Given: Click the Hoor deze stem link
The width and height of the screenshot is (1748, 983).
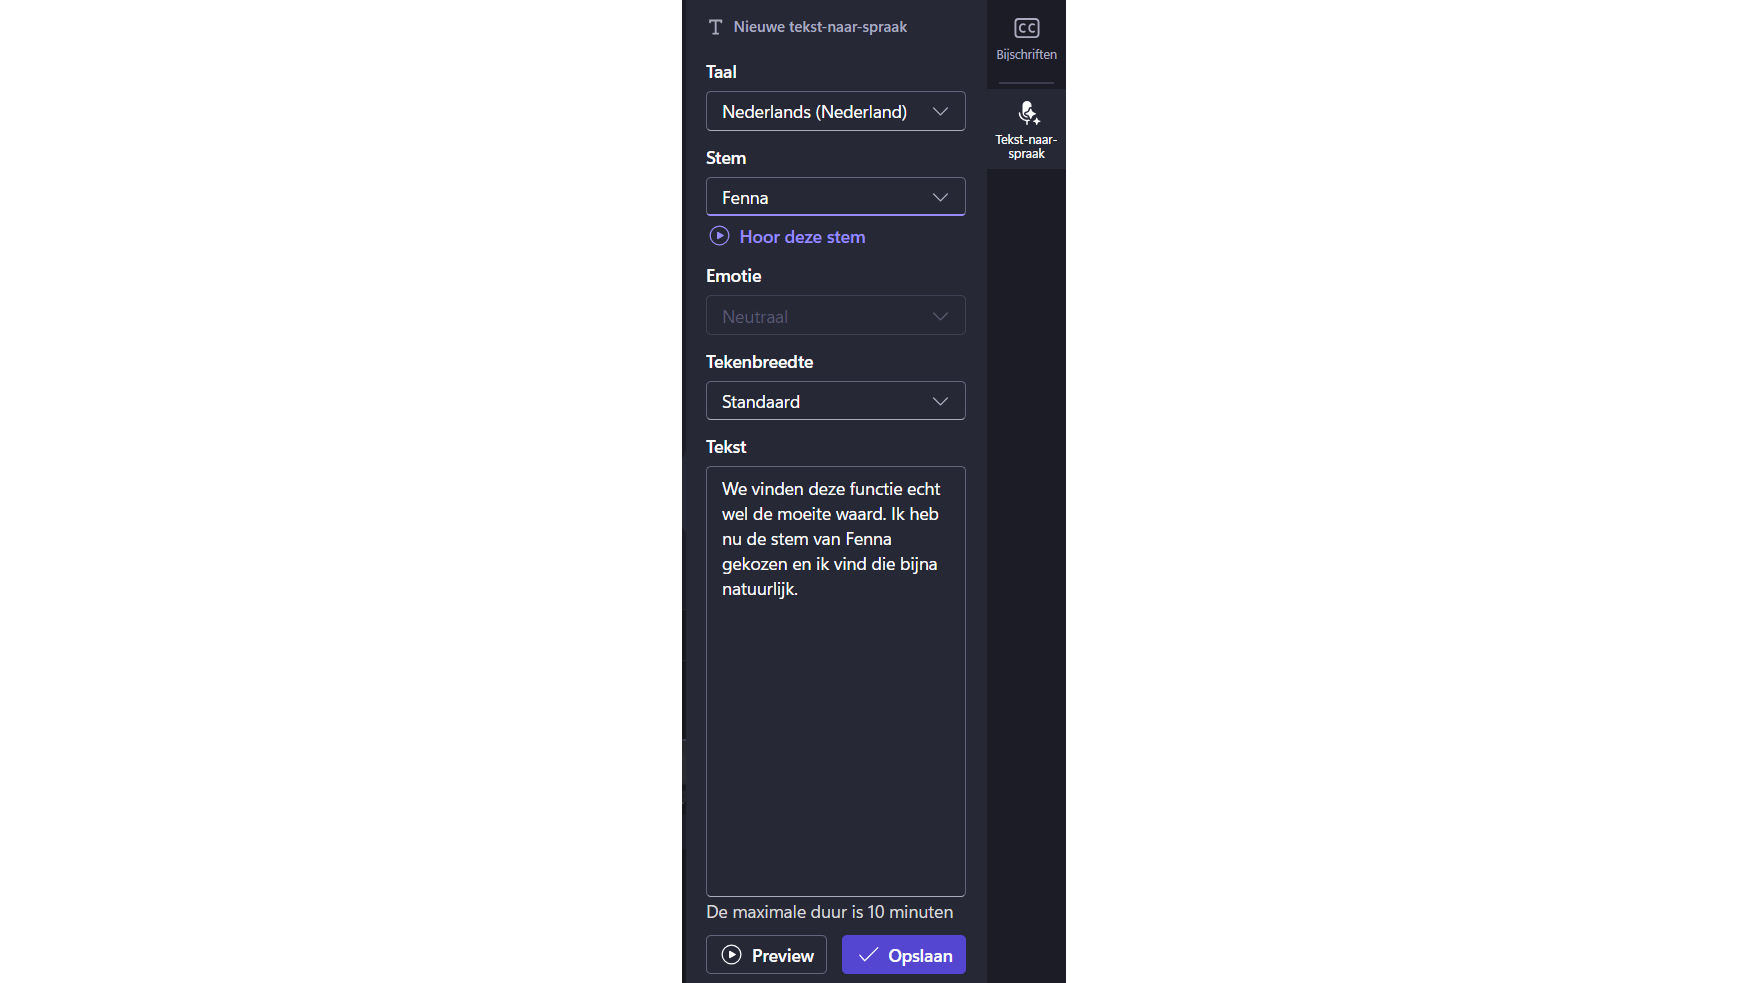Looking at the screenshot, I should coord(802,237).
